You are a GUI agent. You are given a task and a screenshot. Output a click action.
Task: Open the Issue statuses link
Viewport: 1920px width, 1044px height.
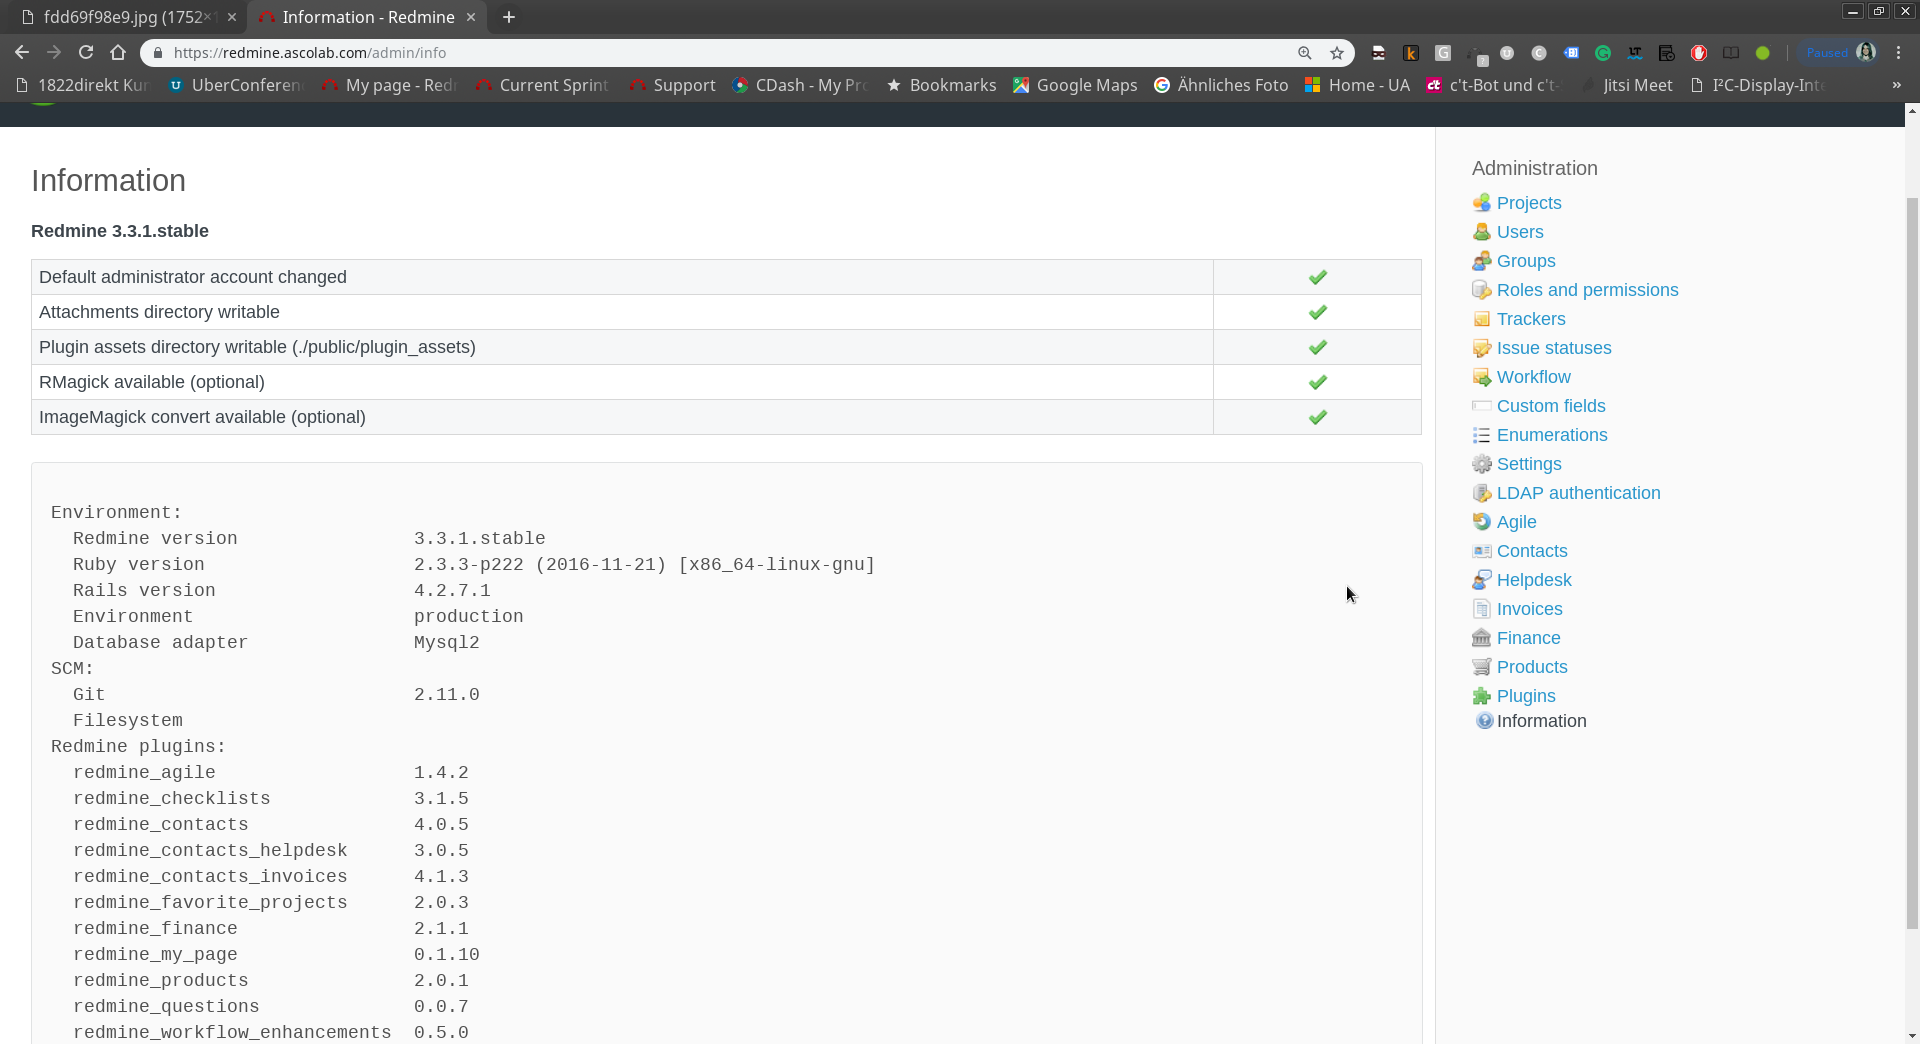pyautogui.click(x=1554, y=348)
